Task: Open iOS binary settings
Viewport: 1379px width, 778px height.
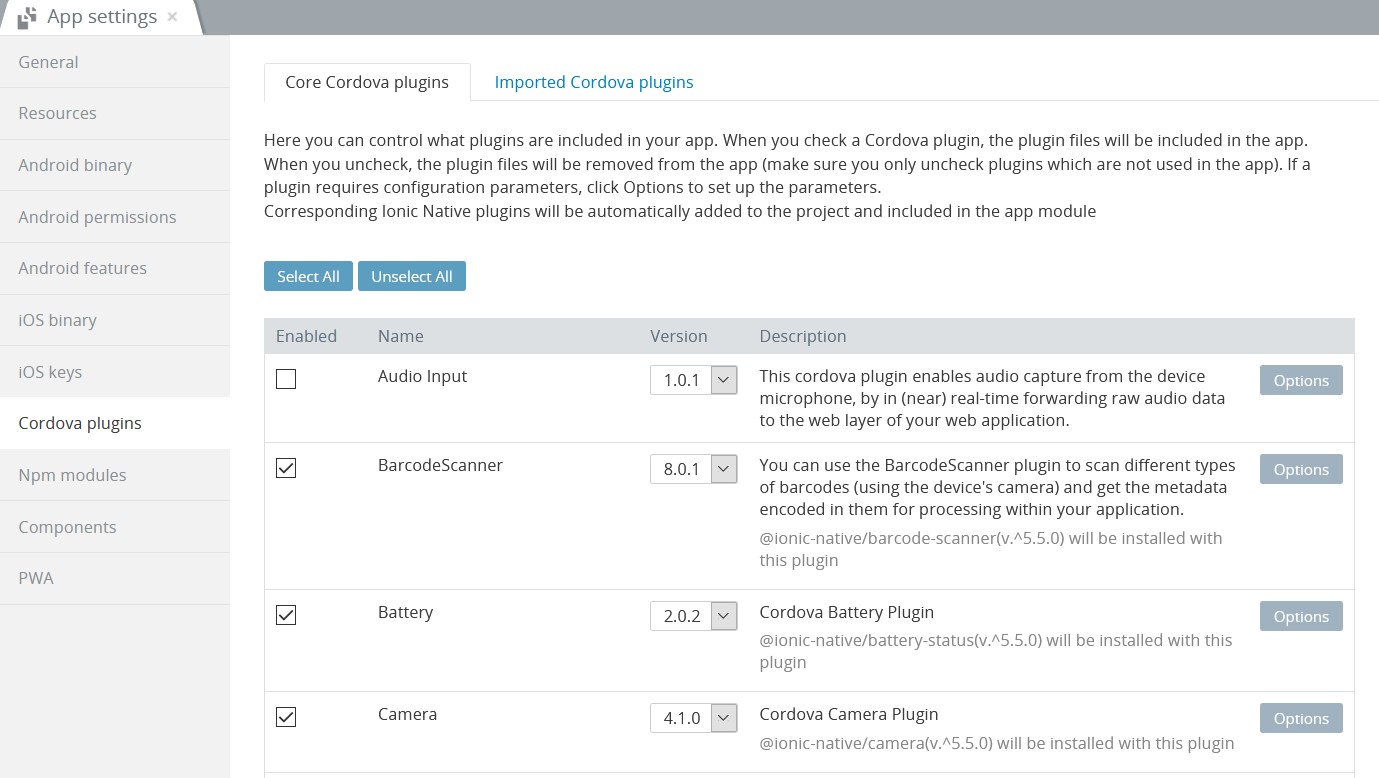Action: (x=115, y=320)
